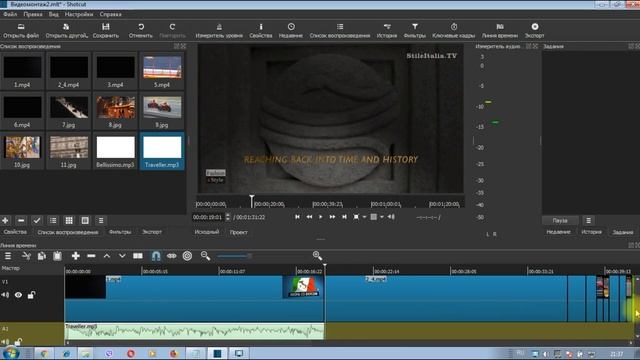The image size is (640, 360).
Task: Switch to the Проект player tab
Action: [x=238, y=232]
